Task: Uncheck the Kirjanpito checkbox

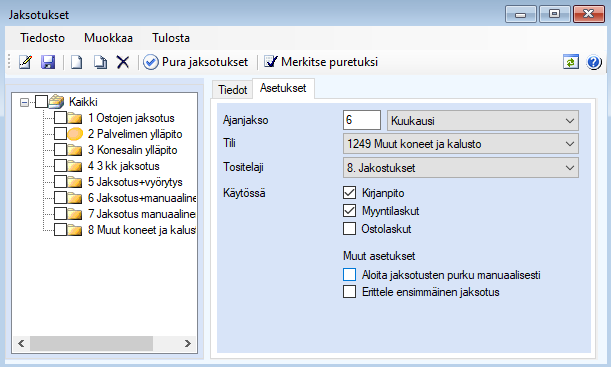Action: point(350,193)
